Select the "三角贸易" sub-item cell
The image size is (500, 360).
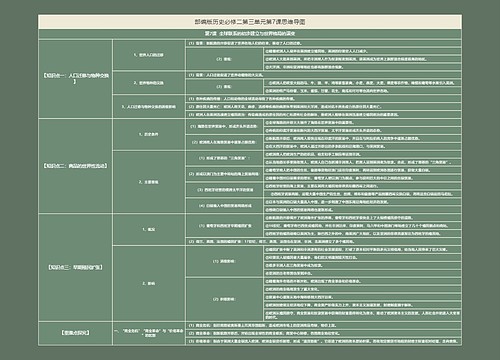pos(224,158)
